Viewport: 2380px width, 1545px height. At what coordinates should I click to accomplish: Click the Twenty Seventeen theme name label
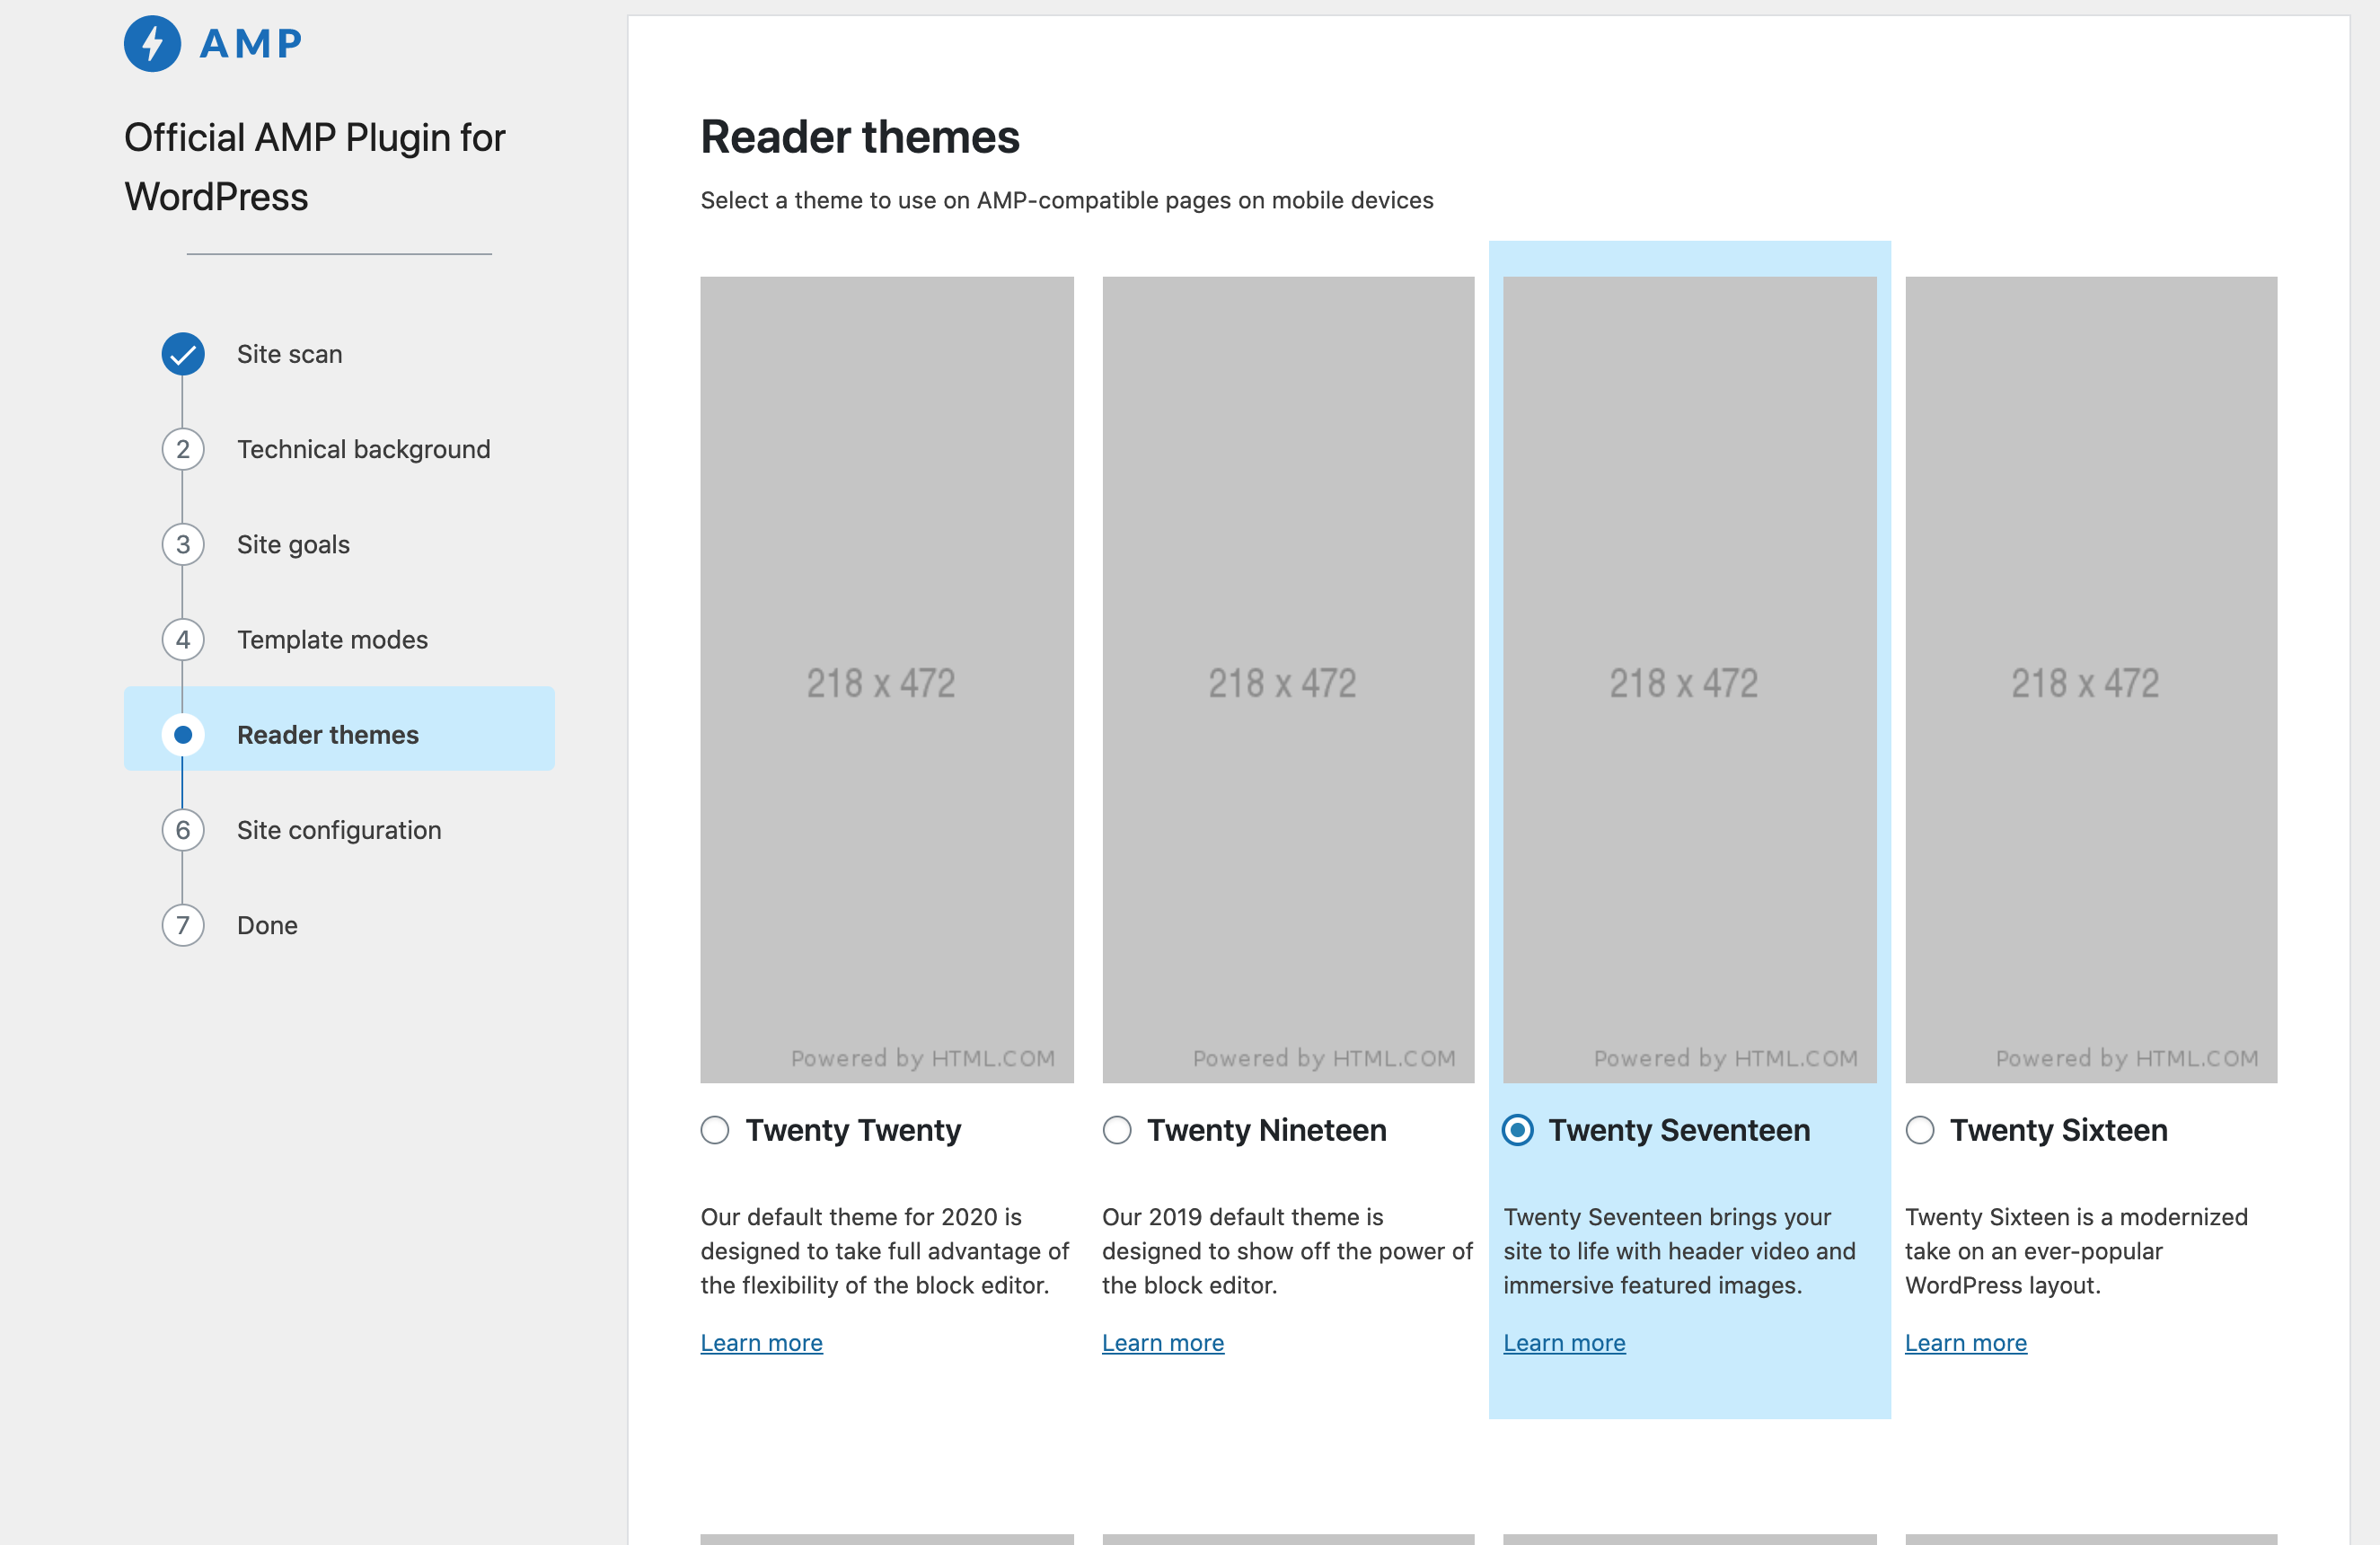pos(1680,1130)
